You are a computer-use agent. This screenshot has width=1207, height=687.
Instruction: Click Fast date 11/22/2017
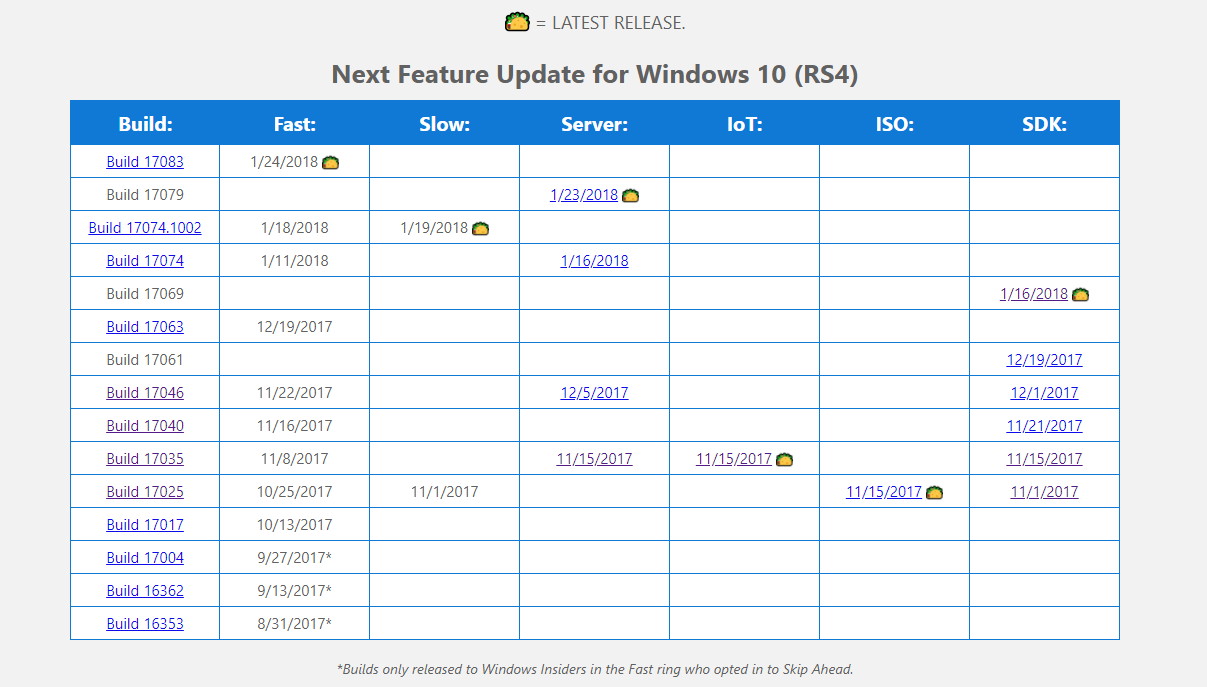pos(295,393)
